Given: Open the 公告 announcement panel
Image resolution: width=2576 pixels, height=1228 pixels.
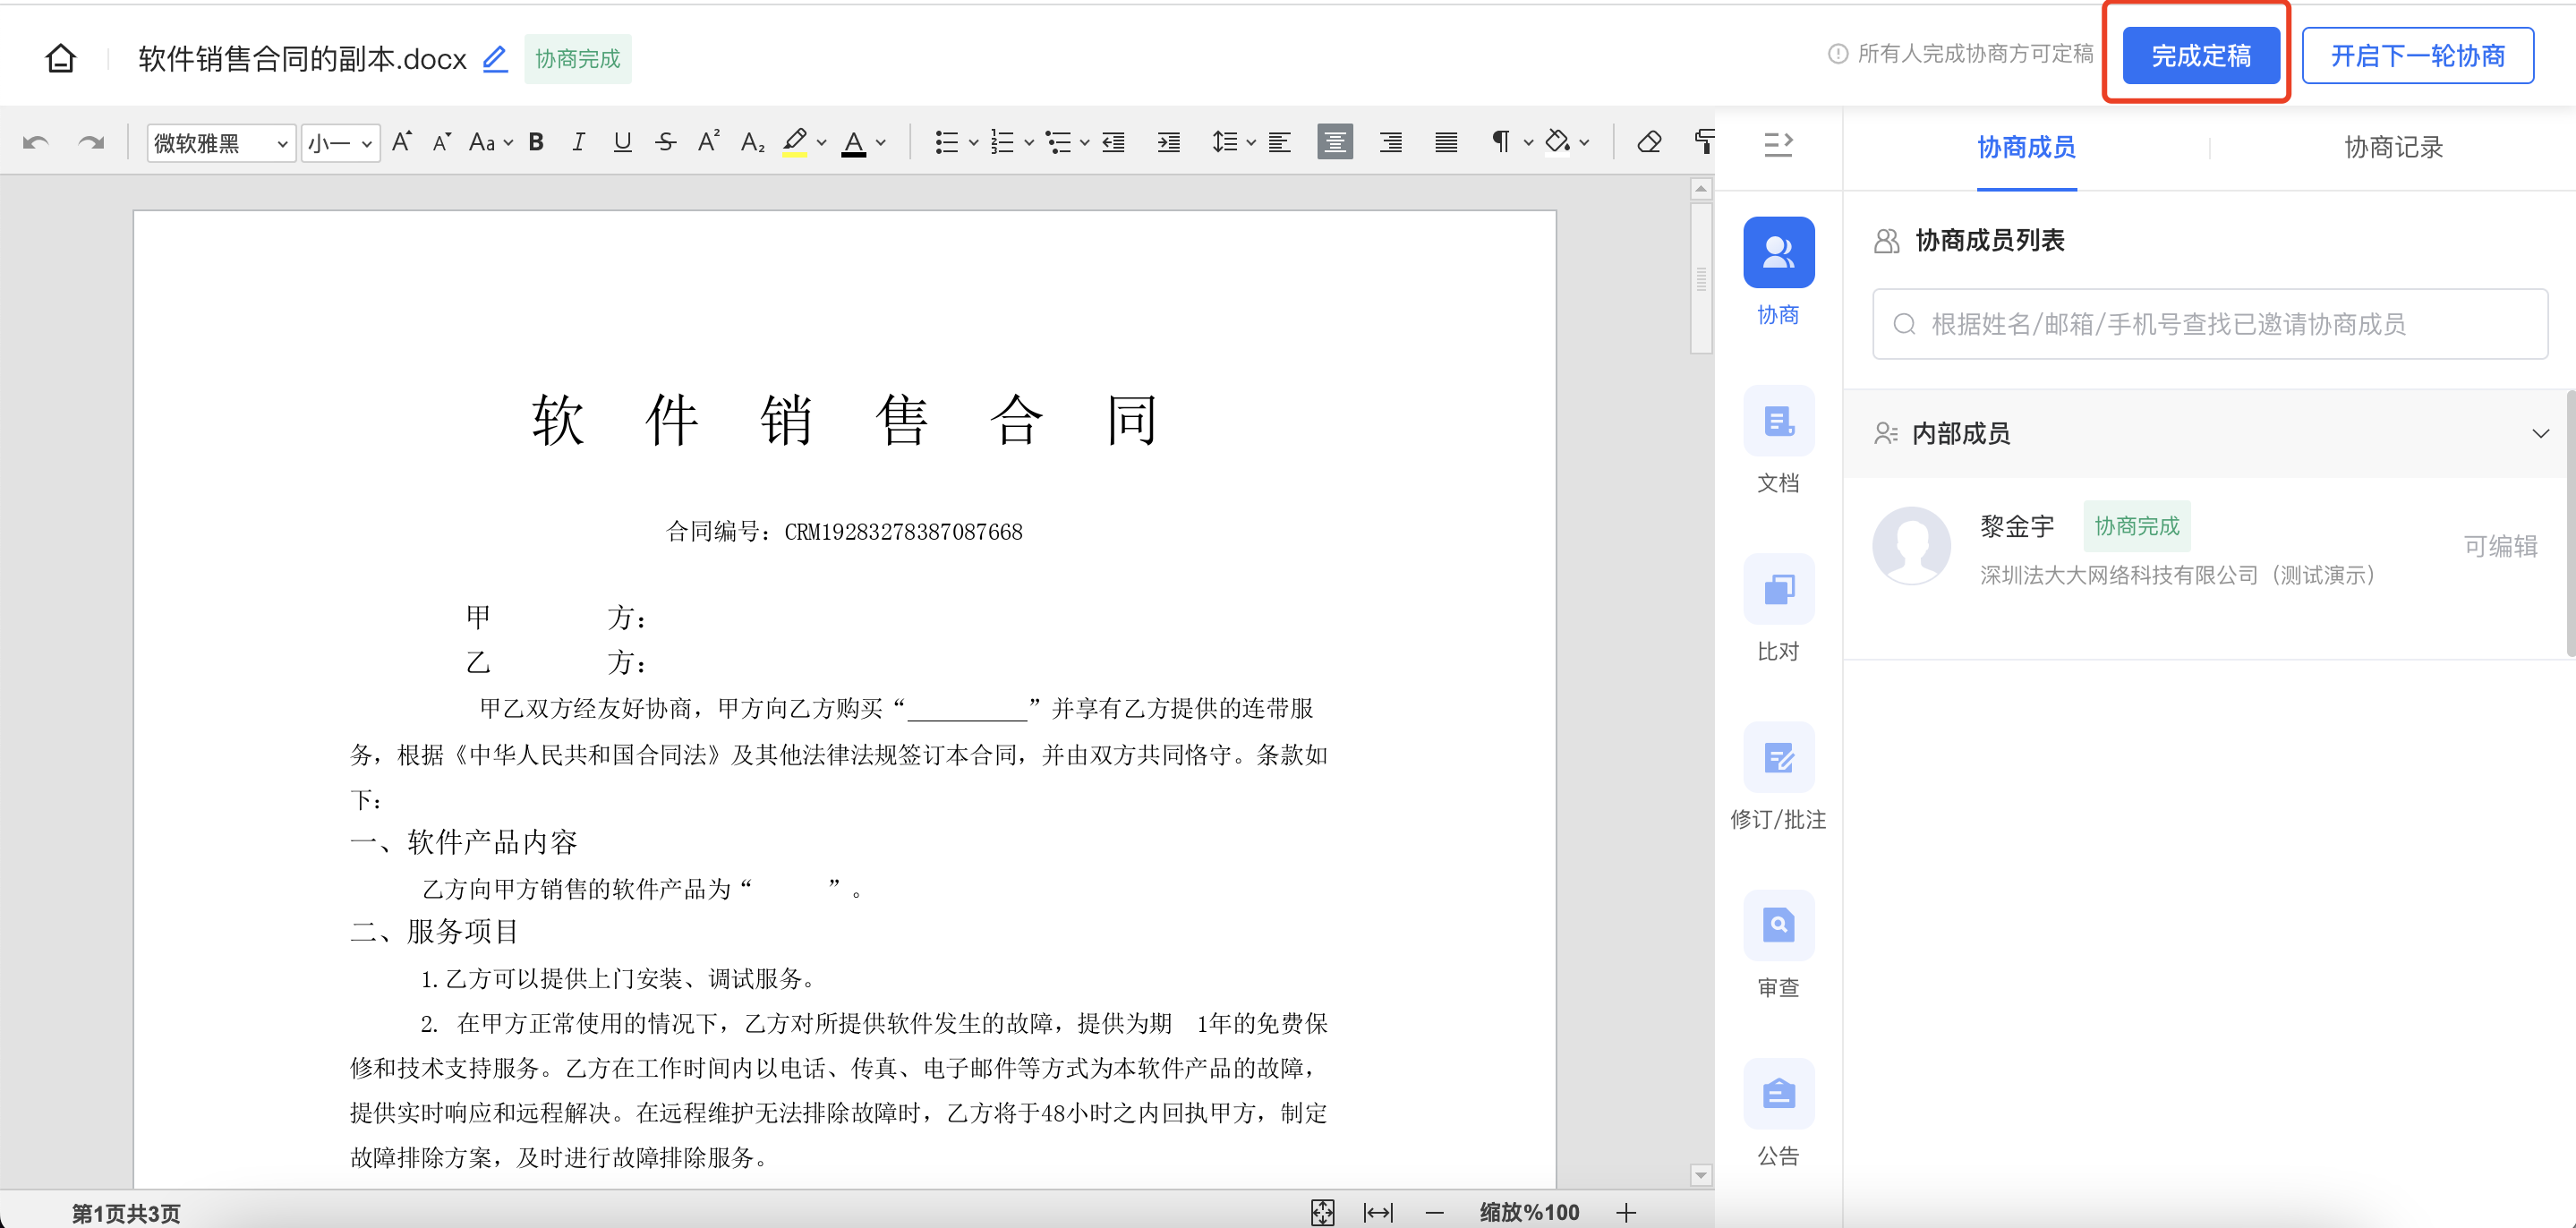Looking at the screenshot, I should click(x=1778, y=1112).
